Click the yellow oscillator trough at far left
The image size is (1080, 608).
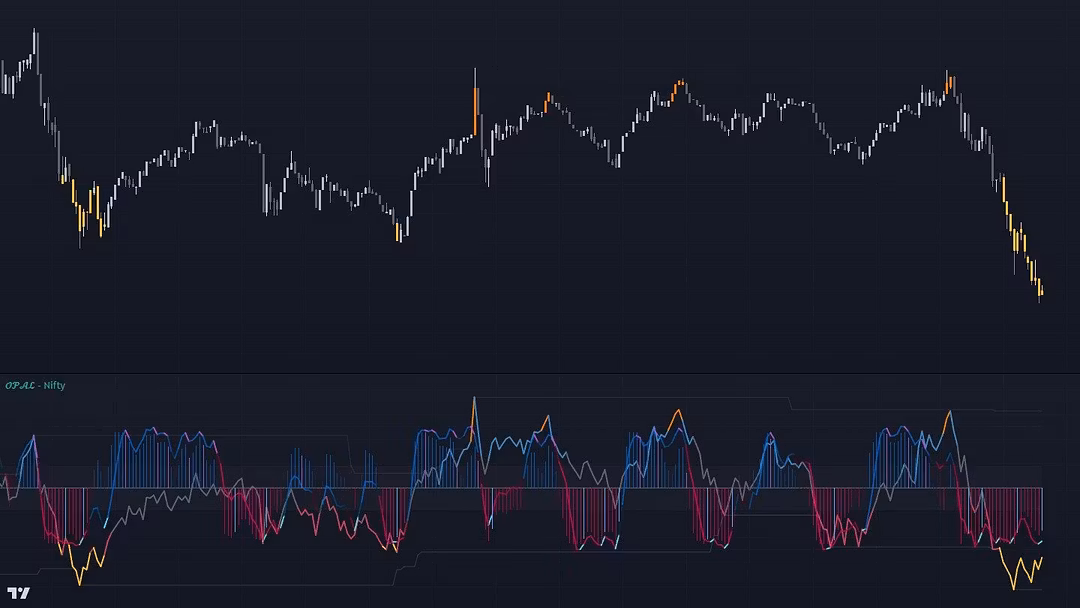tap(80, 582)
